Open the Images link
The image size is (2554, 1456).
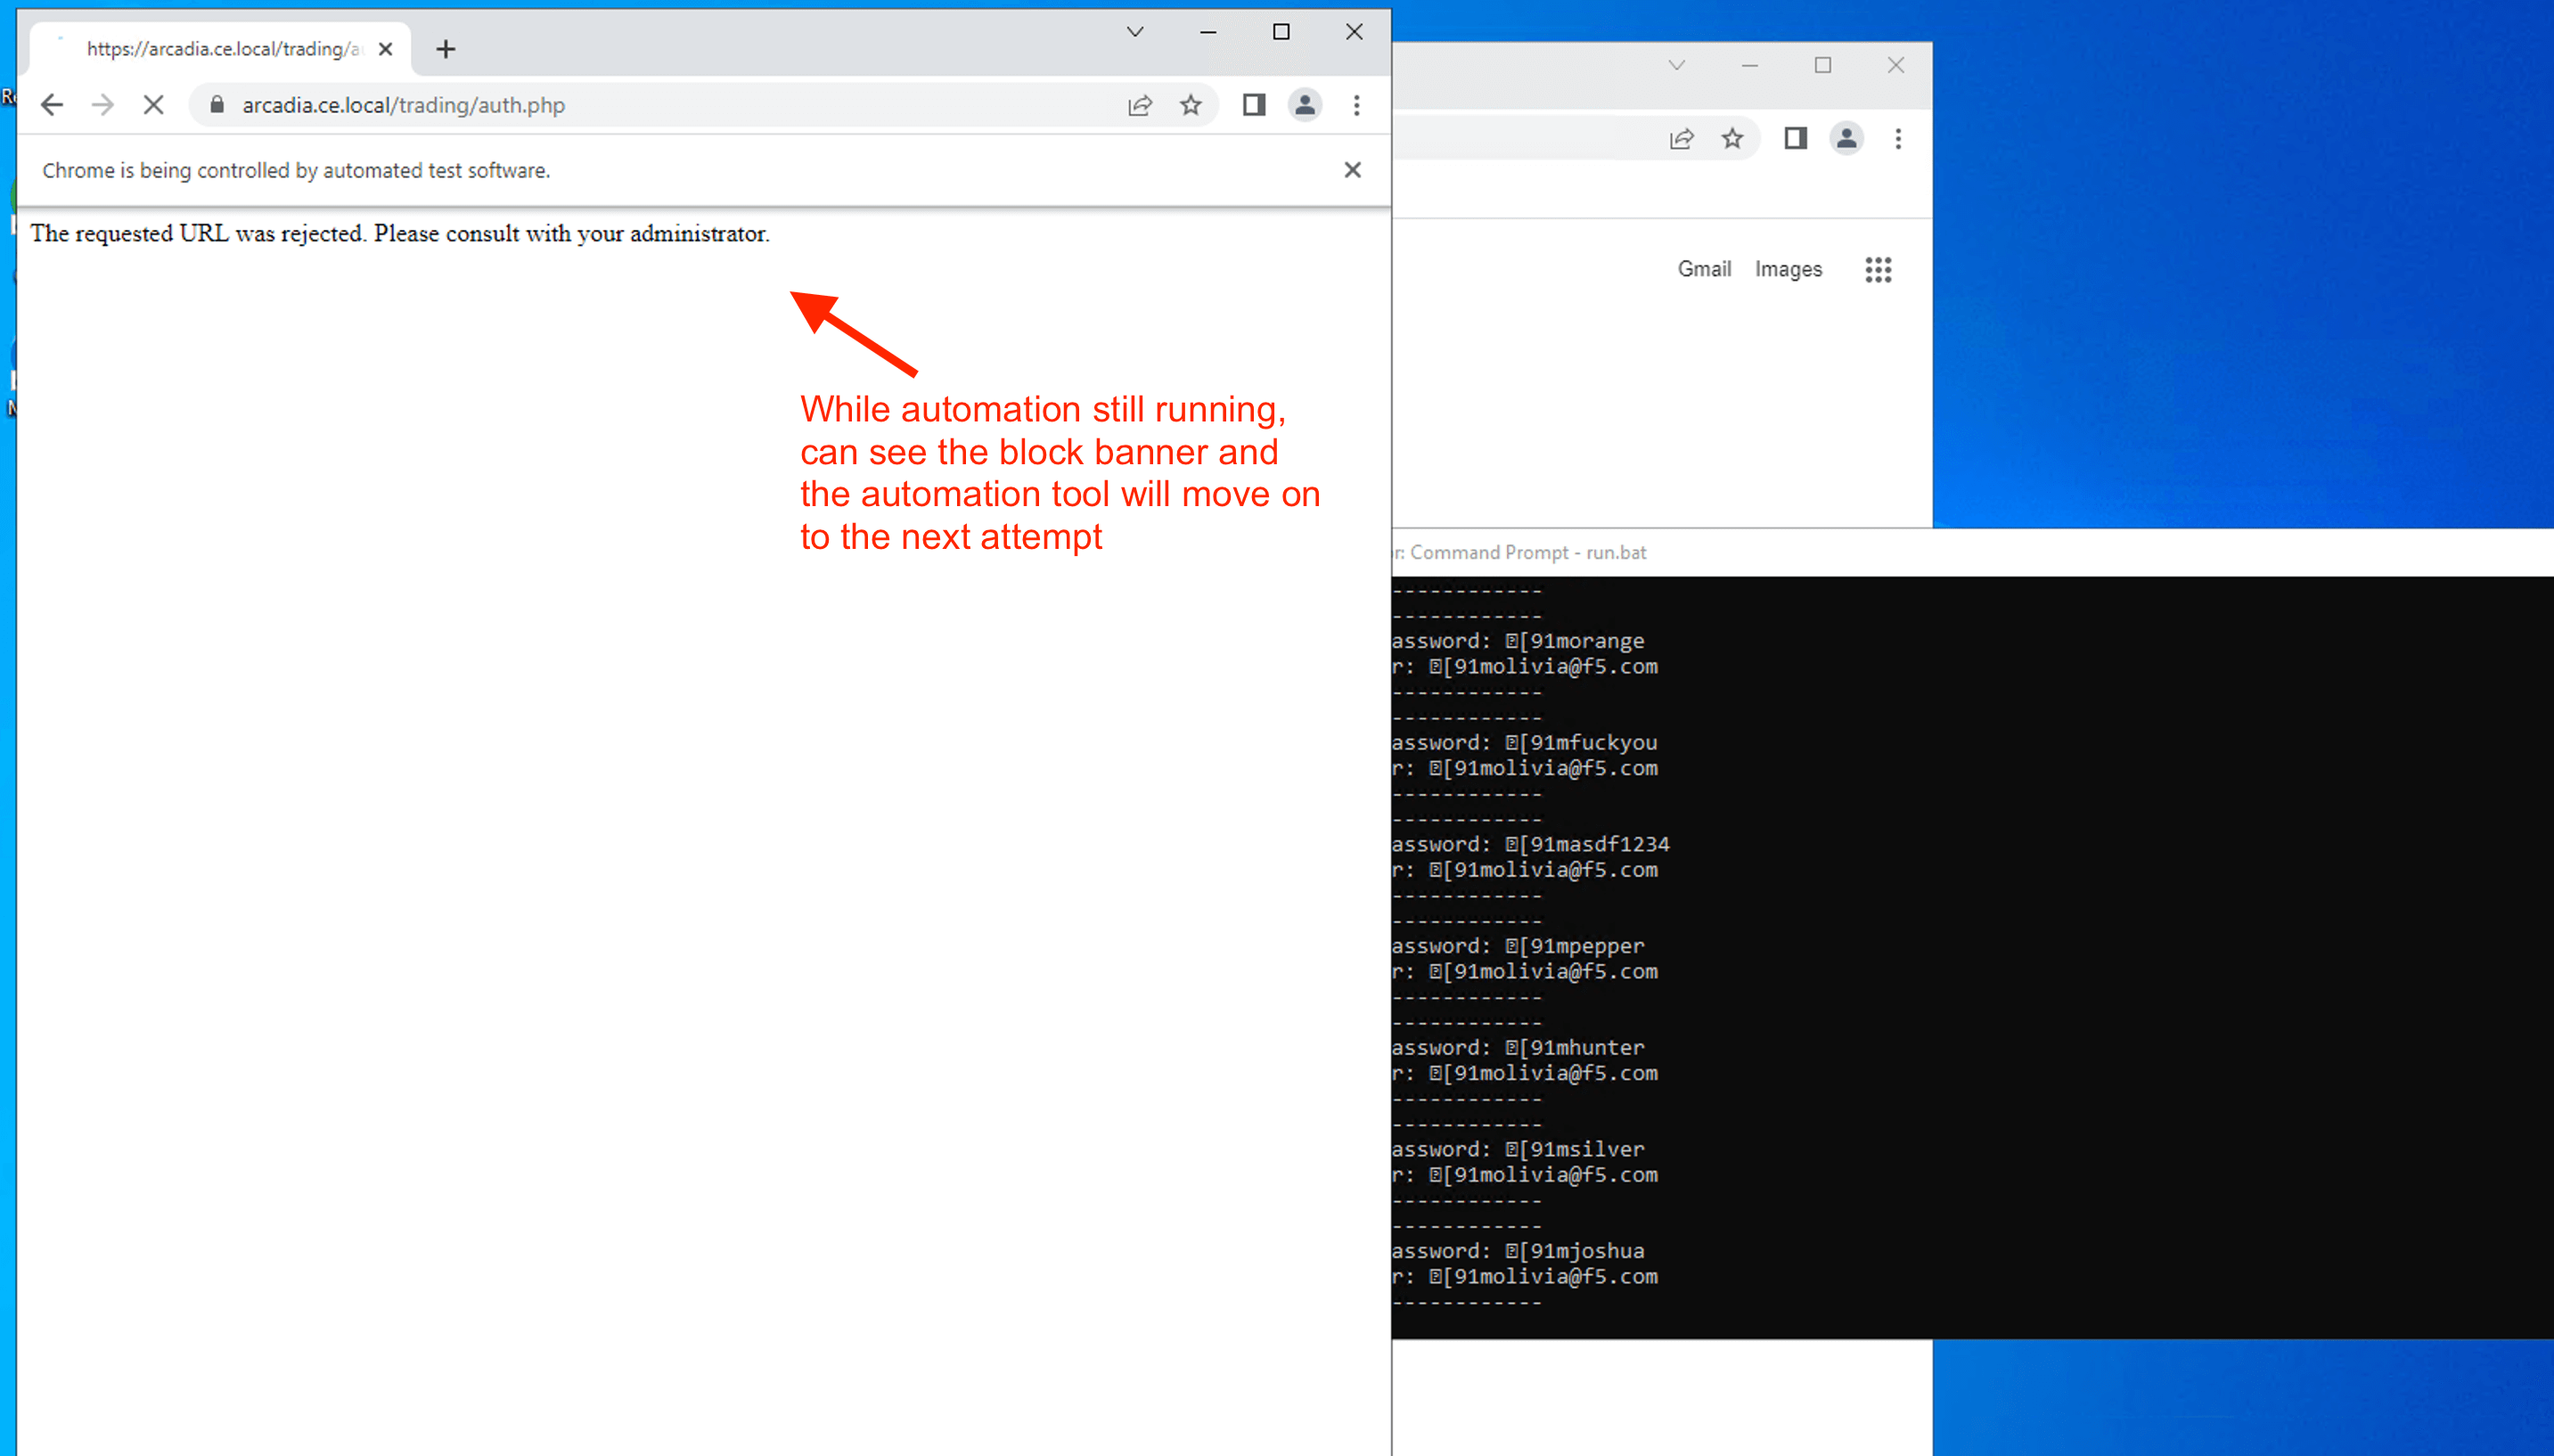(x=1788, y=269)
